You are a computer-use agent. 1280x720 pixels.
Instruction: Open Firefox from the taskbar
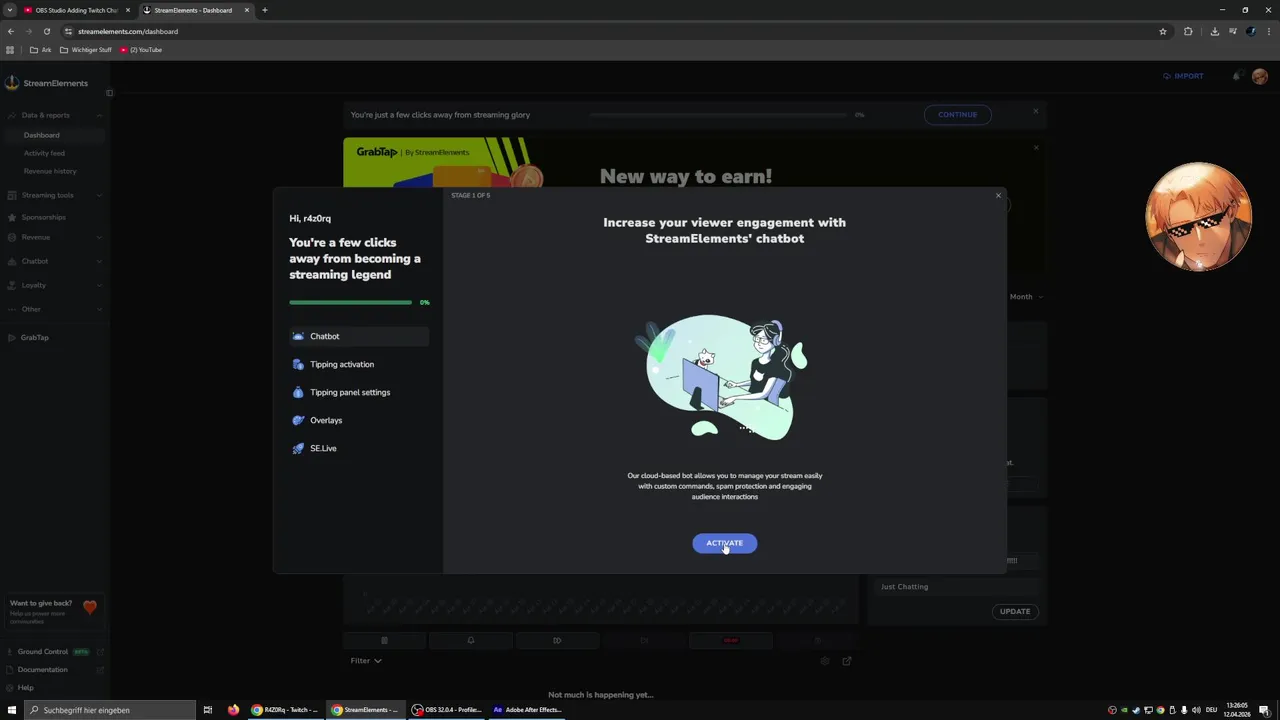point(233,710)
